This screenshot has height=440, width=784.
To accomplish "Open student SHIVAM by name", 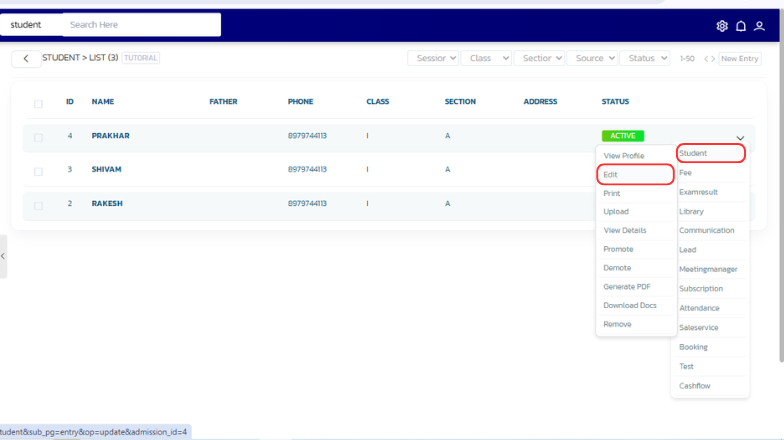I will (x=106, y=169).
